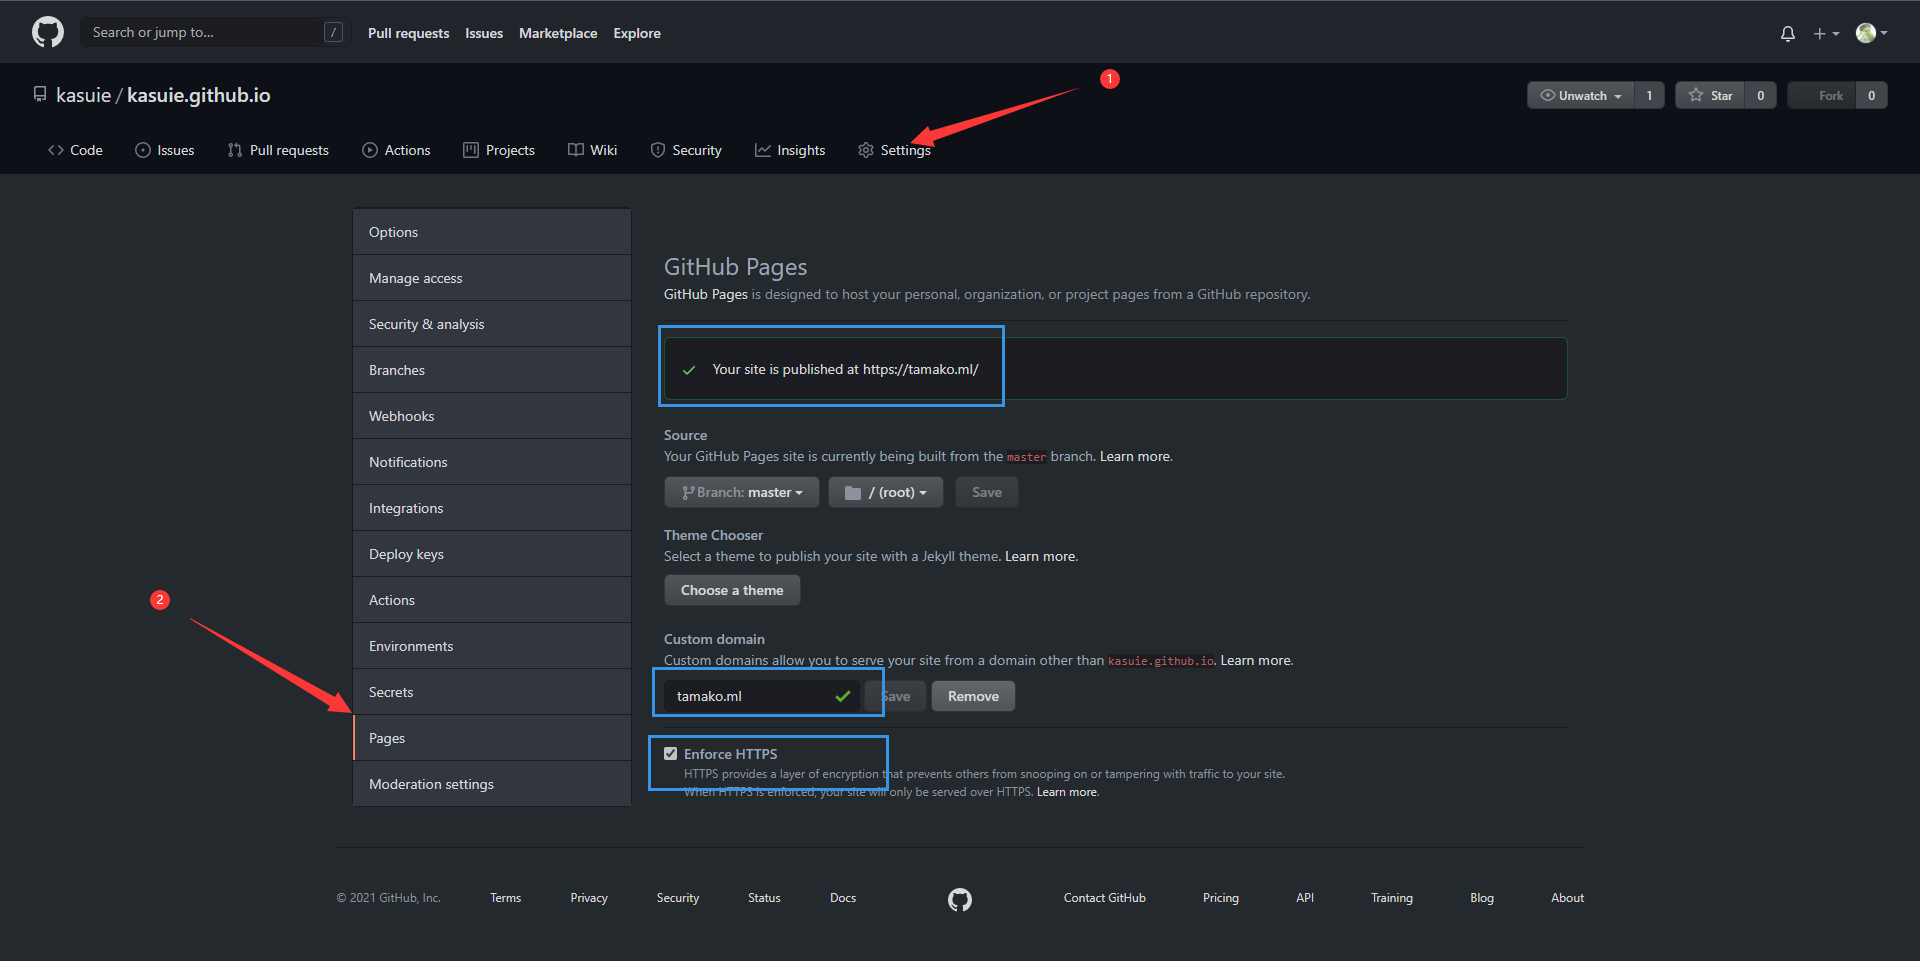The width and height of the screenshot is (1920, 961).
Task: Open Actions in settings sidebar
Action: tap(492, 600)
